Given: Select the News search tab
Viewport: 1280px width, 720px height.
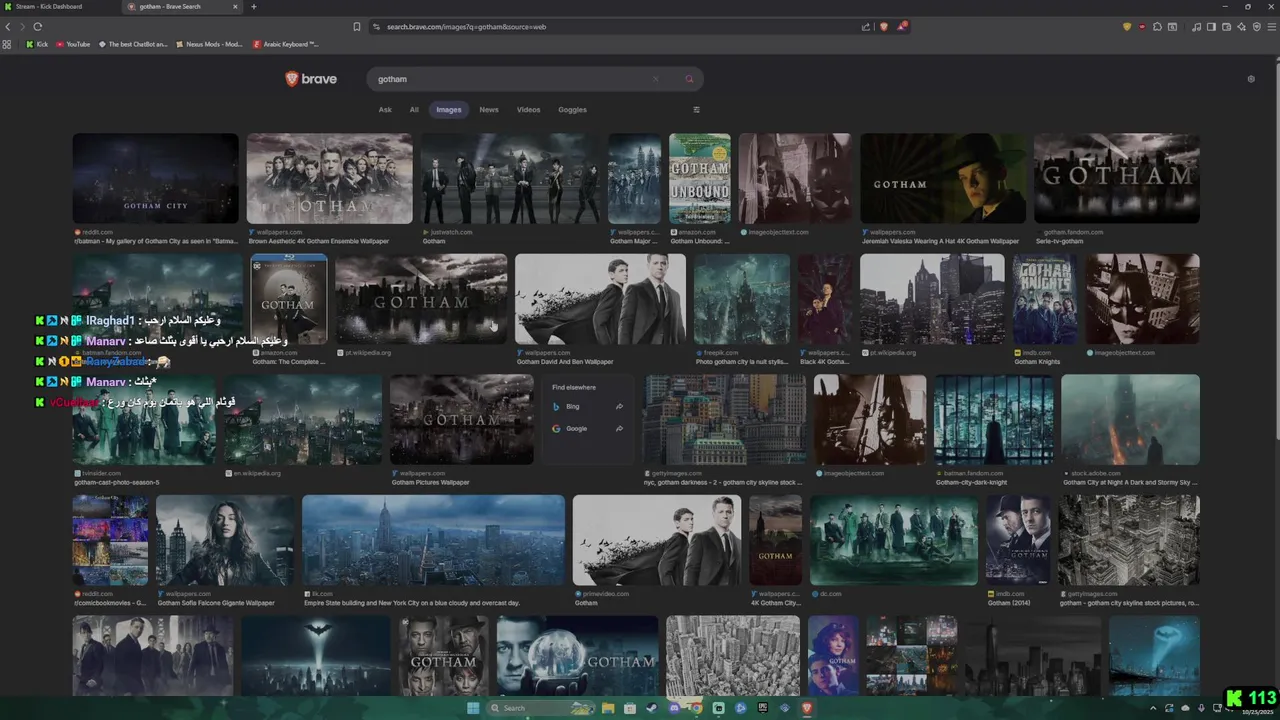Looking at the screenshot, I should click(489, 110).
